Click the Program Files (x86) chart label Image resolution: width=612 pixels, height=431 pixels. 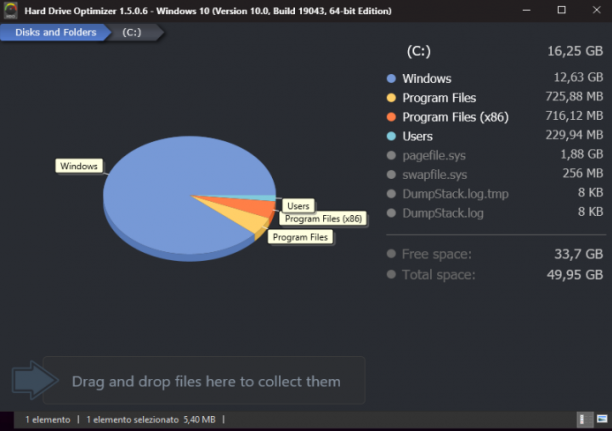pos(323,219)
